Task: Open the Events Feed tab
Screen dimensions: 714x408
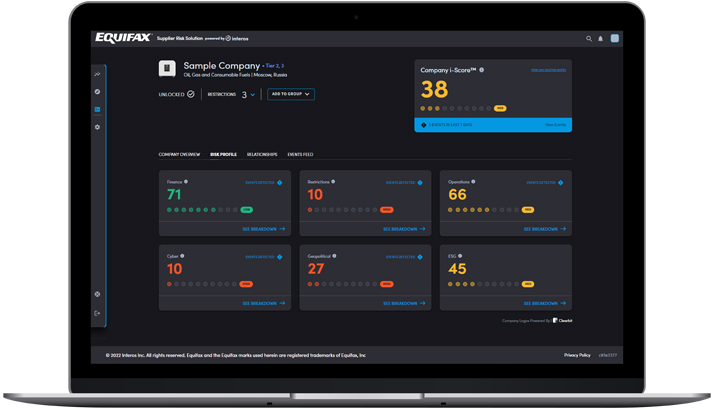Action: point(301,155)
